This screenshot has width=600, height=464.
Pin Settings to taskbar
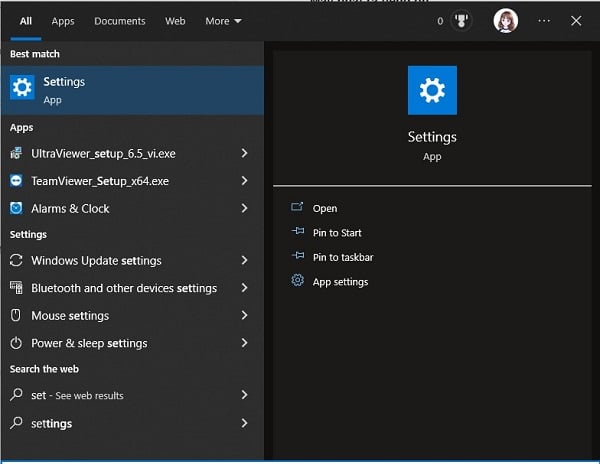tap(342, 257)
